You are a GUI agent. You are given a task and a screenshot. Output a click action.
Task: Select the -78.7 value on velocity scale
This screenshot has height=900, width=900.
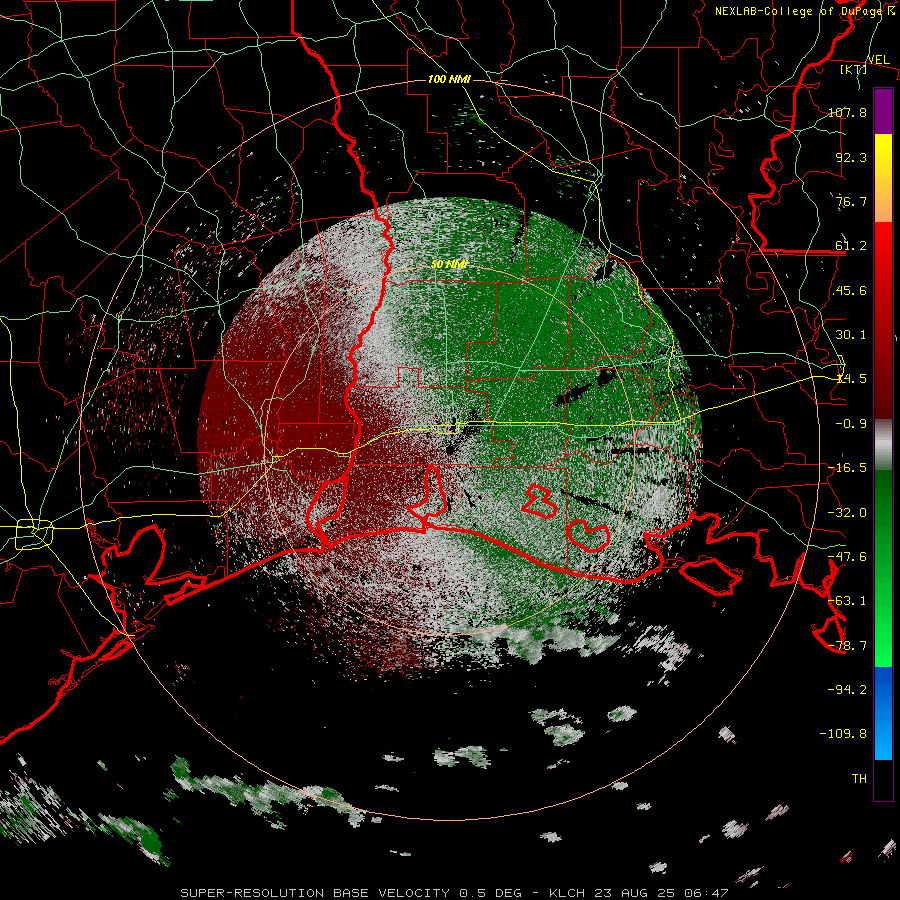click(x=847, y=646)
